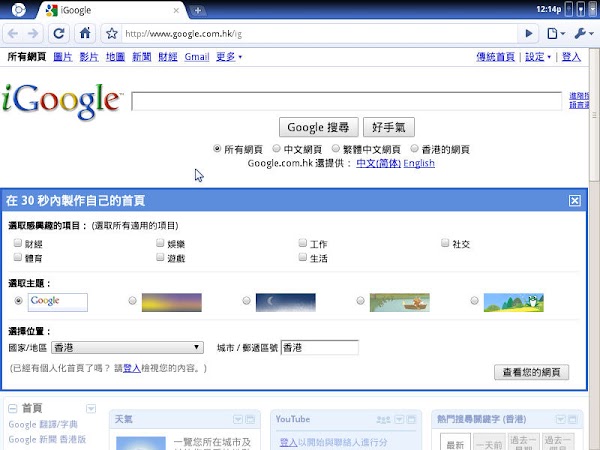Select the 繁體中文網頁 radio button
Image resolution: width=600 pixels, height=450 pixels.
(336, 148)
